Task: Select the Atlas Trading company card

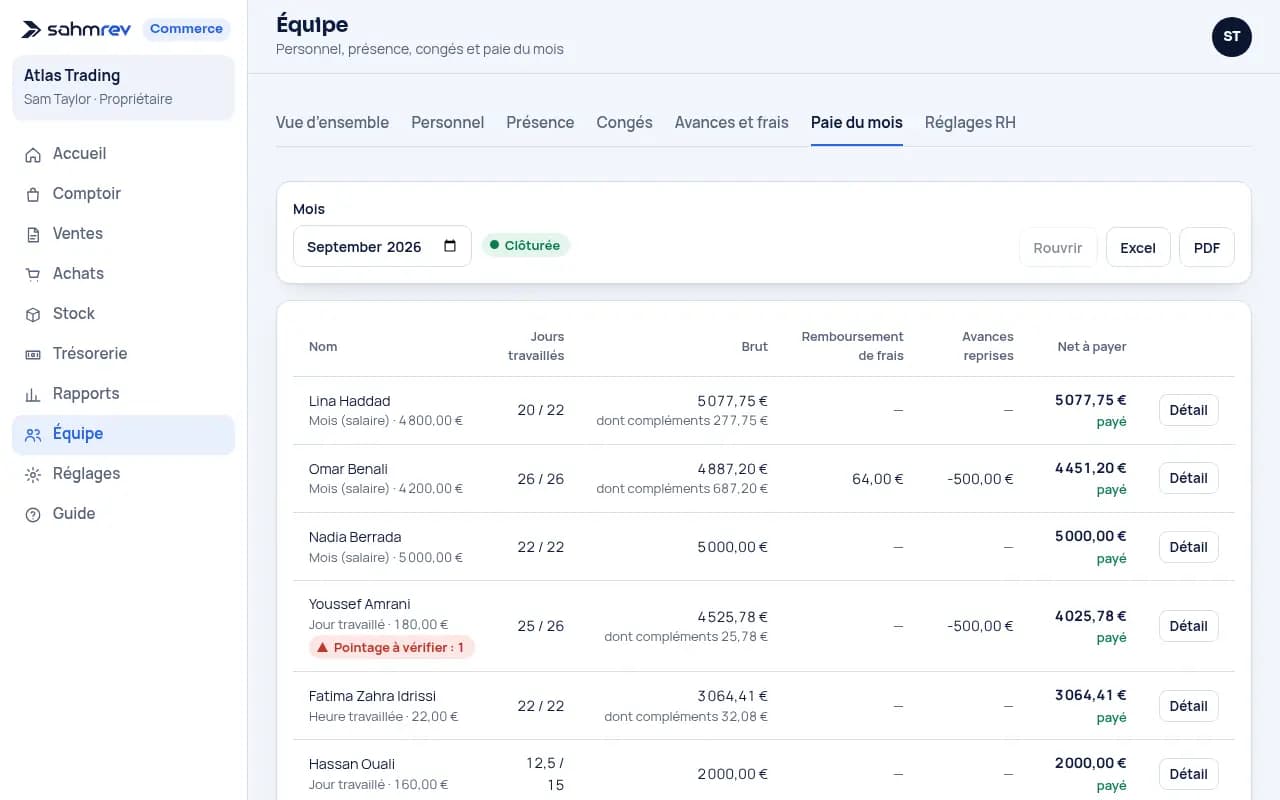Action: click(x=124, y=87)
